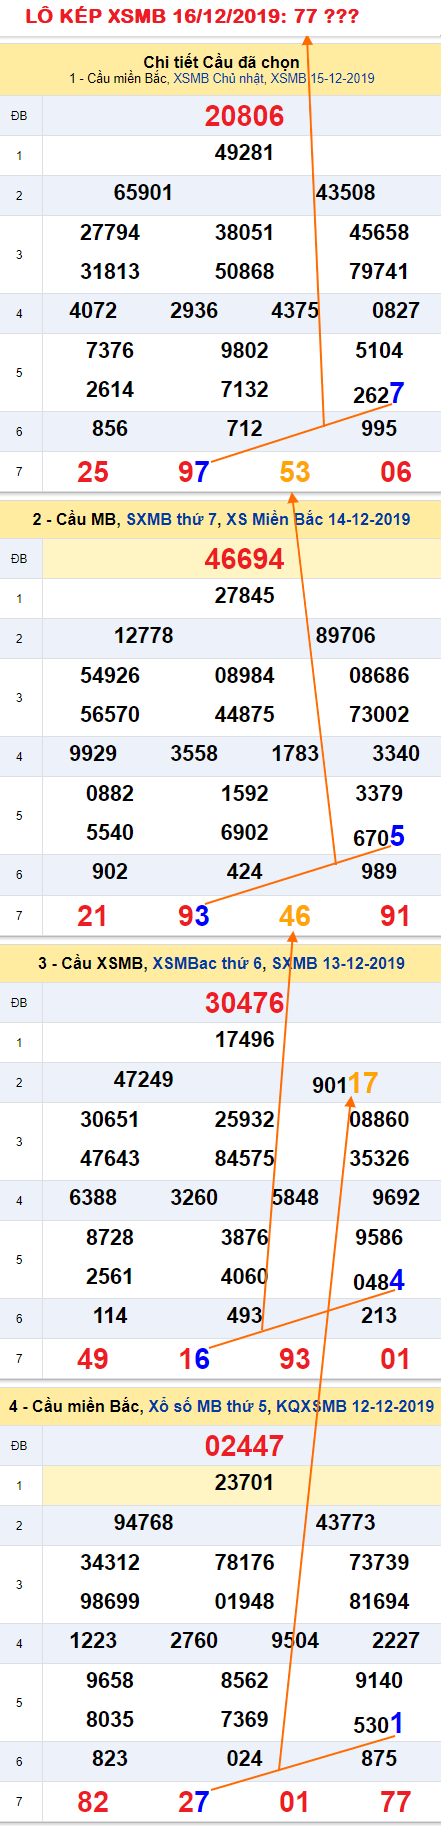Click seventh prize number 82
Viewport: 441px width, 1827px height.
[92, 1802]
